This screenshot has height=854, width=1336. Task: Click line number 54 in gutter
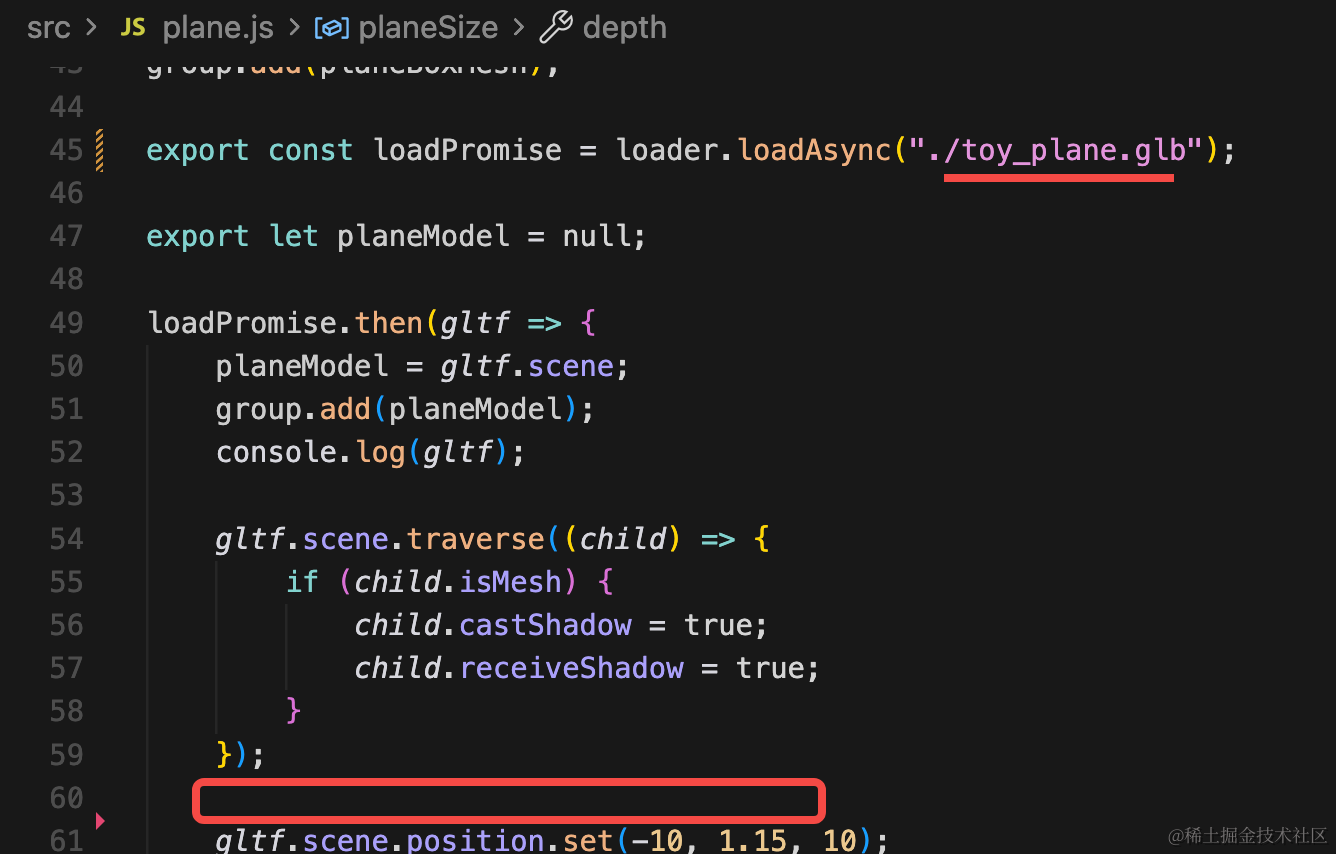[66, 539]
